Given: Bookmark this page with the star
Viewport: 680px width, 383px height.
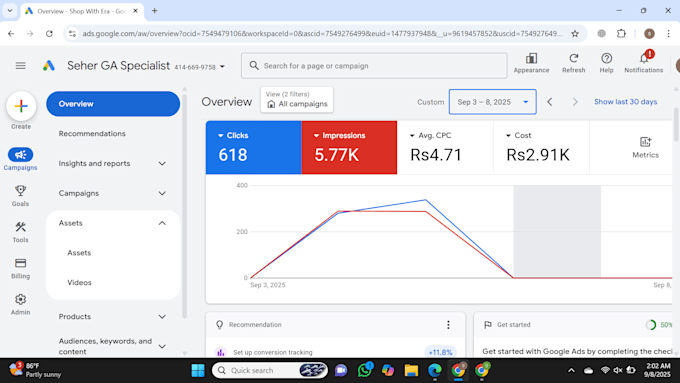Looking at the screenshot, I should click(575, 33).
